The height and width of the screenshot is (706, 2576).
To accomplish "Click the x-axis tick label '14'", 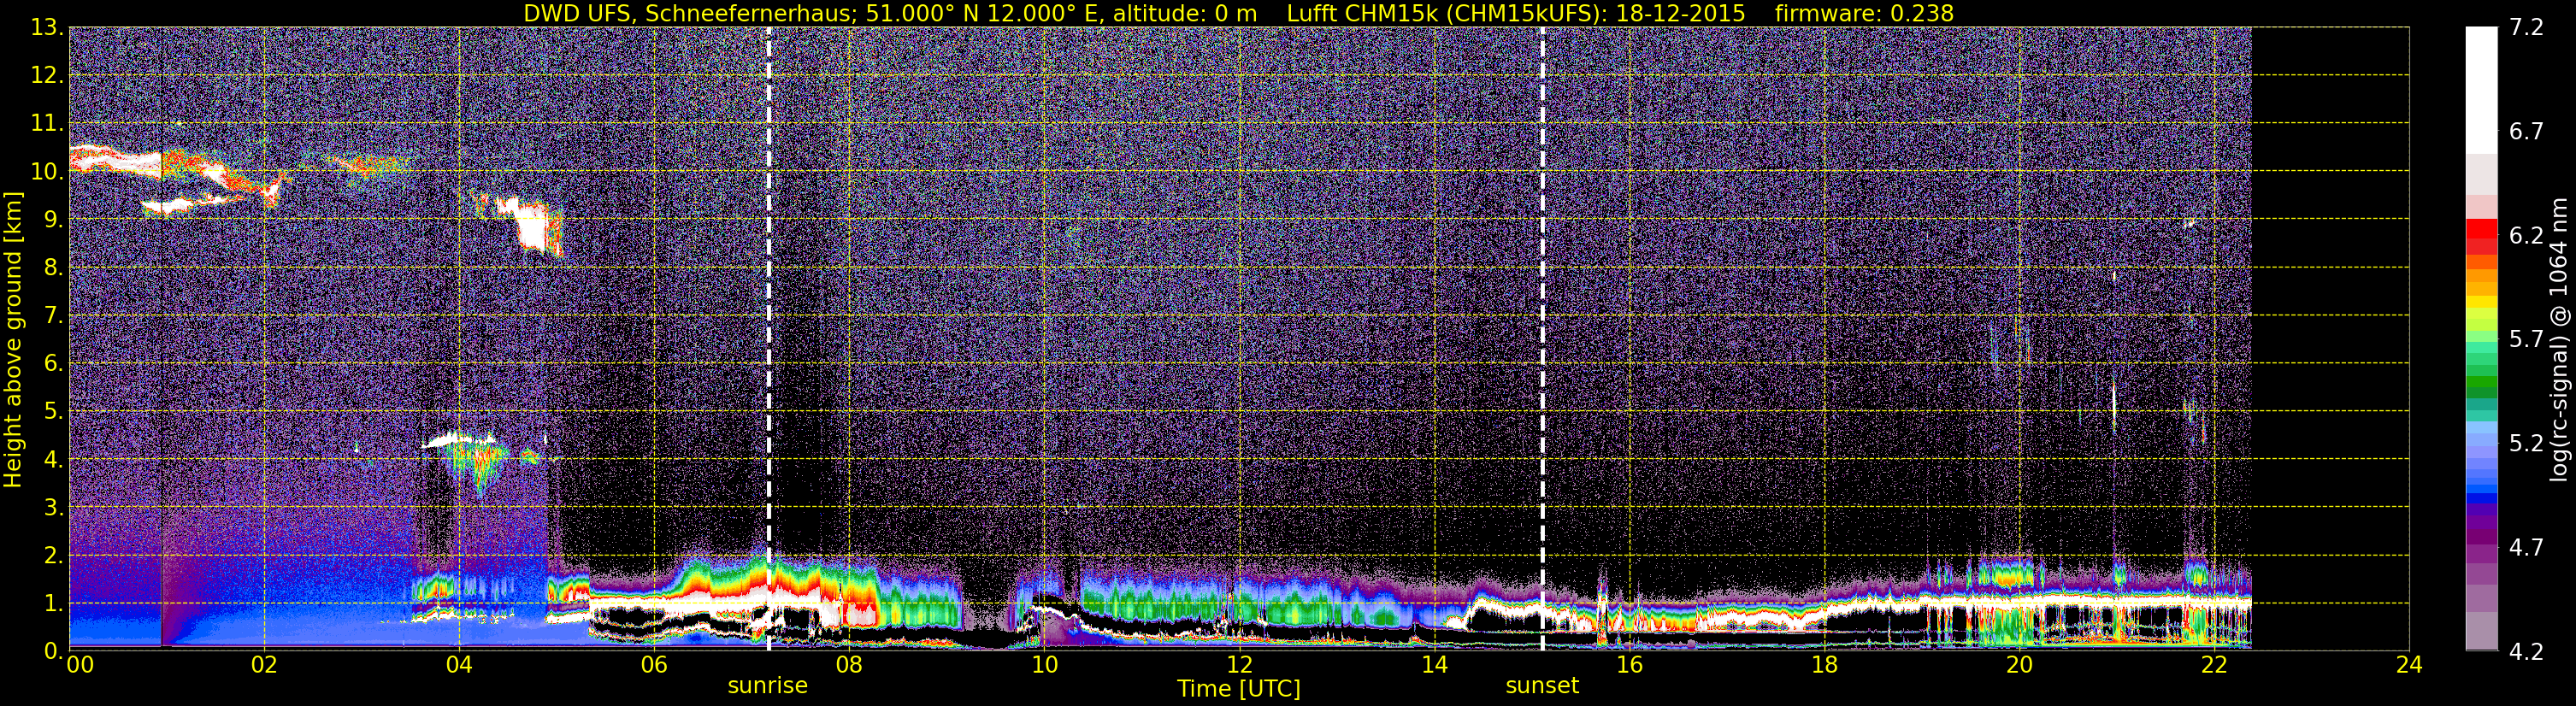I will point(1434,665).
